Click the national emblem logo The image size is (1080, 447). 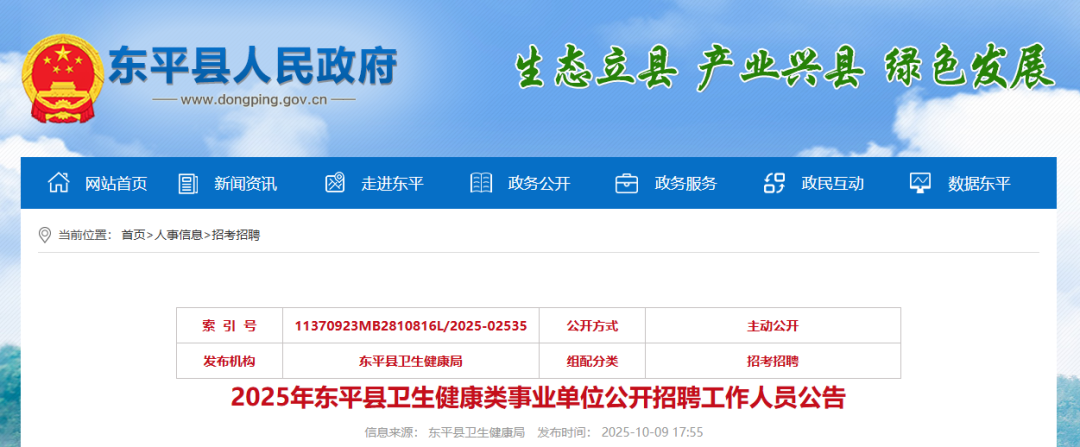63,77
